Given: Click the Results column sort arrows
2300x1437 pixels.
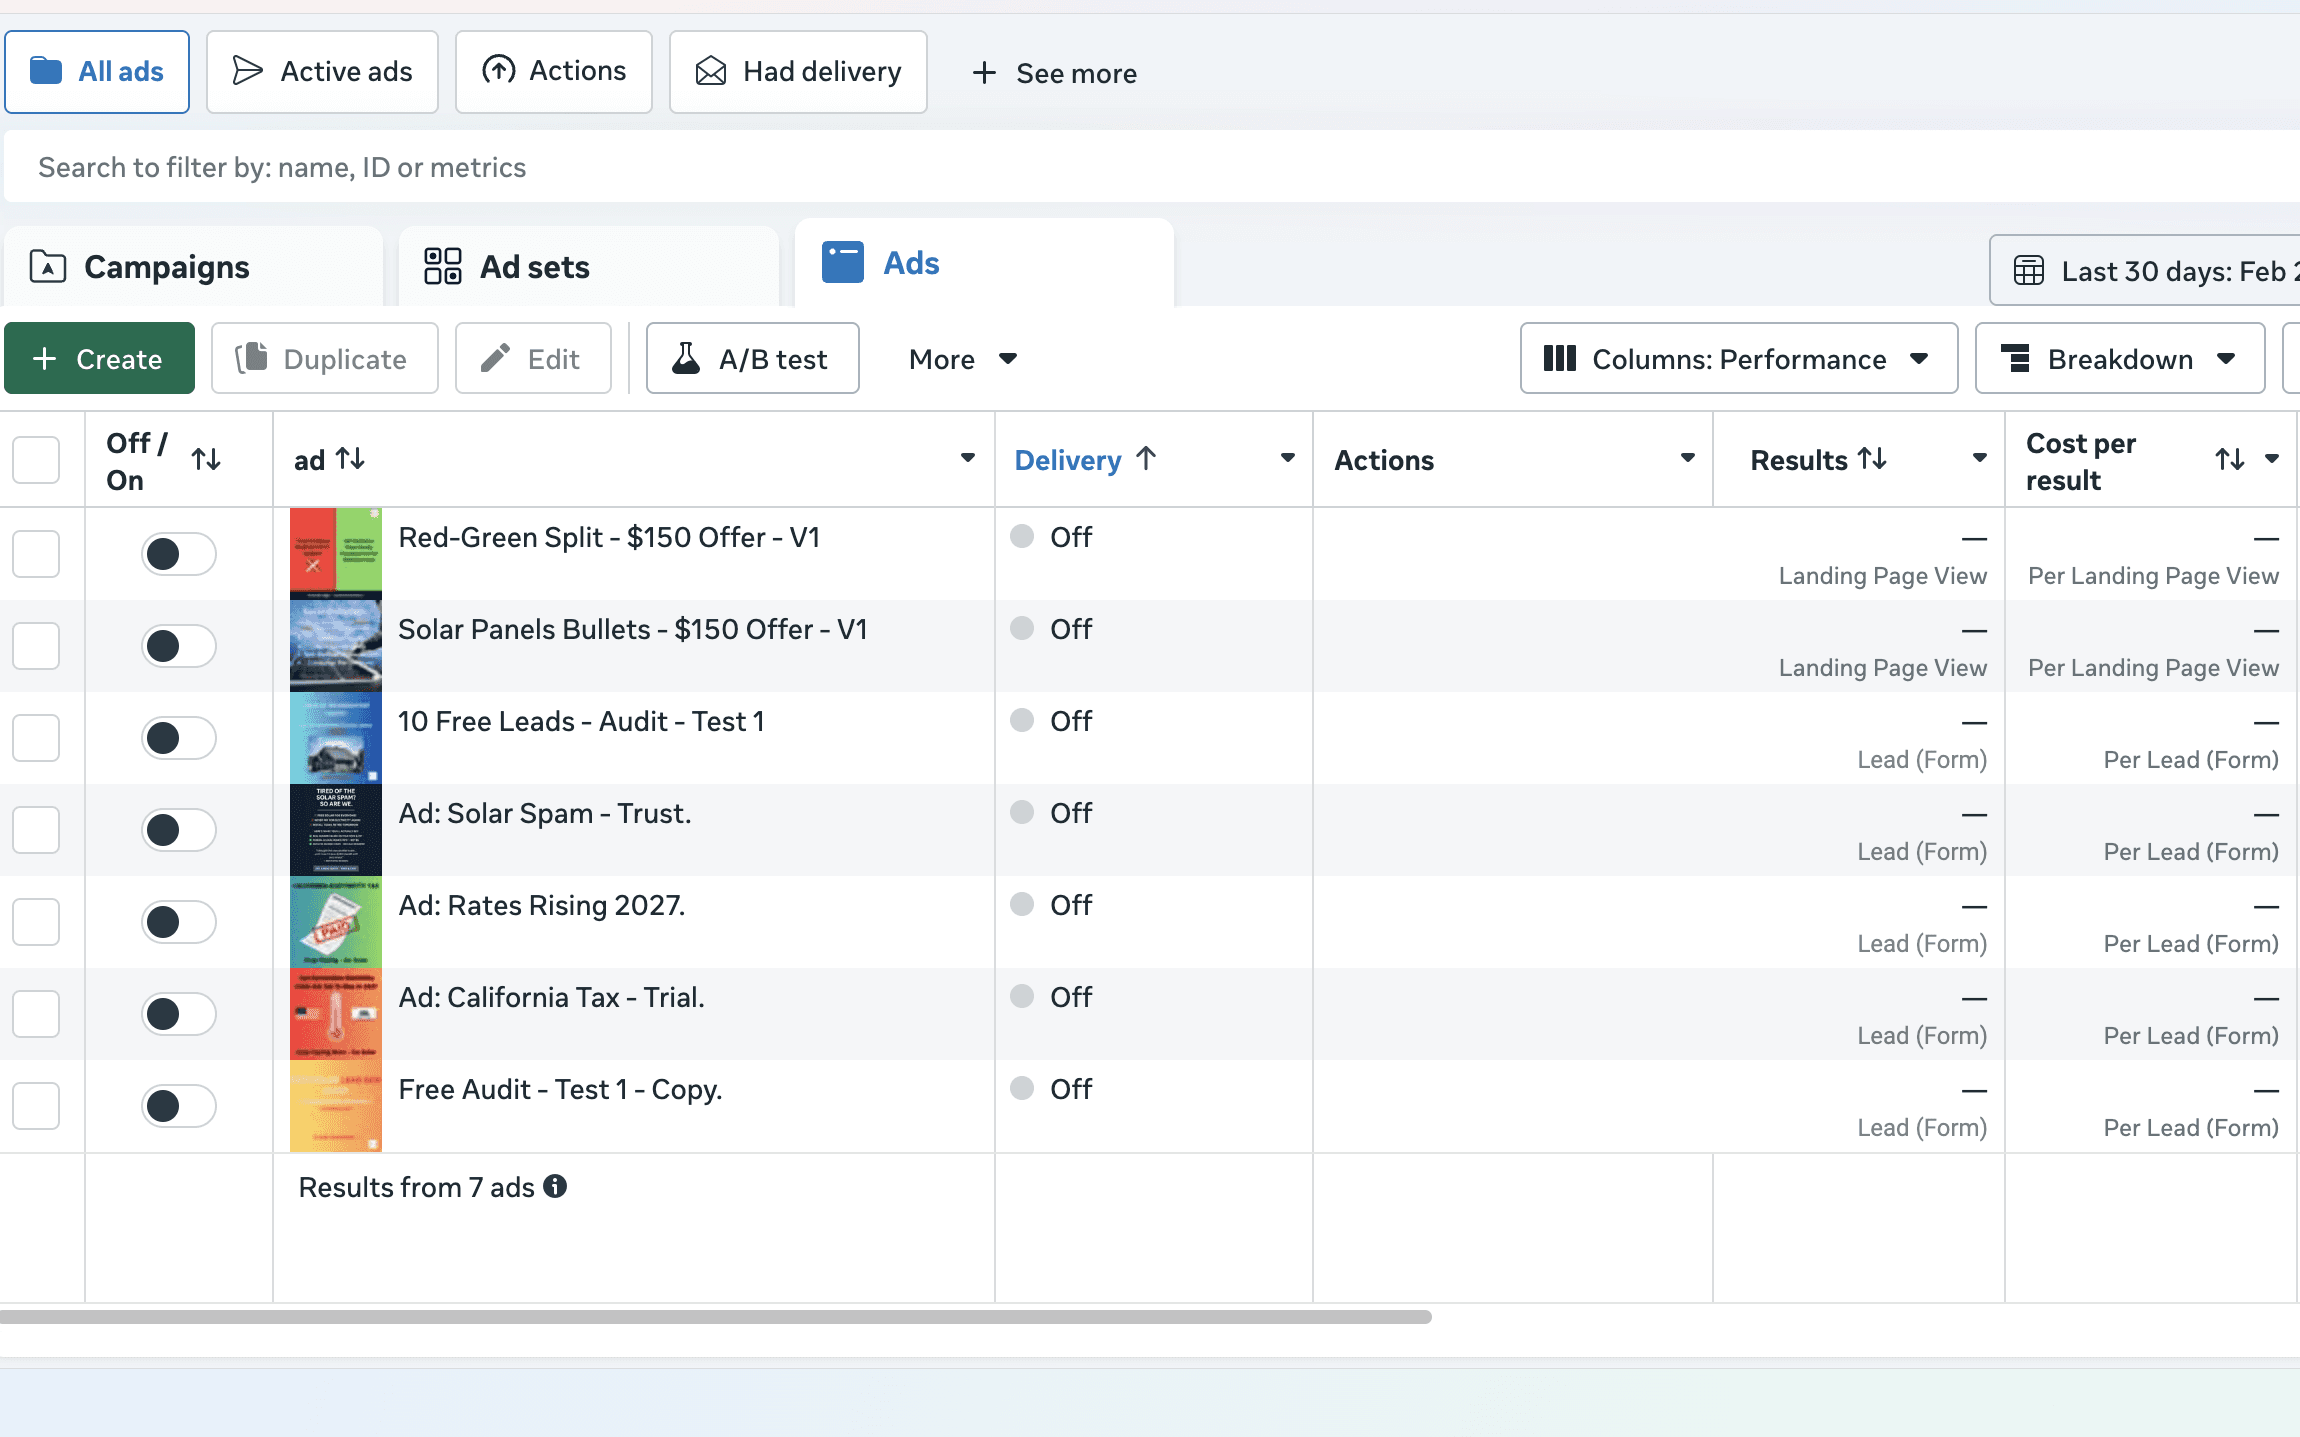Looking at the screenshot, I should coord(1872,459).
